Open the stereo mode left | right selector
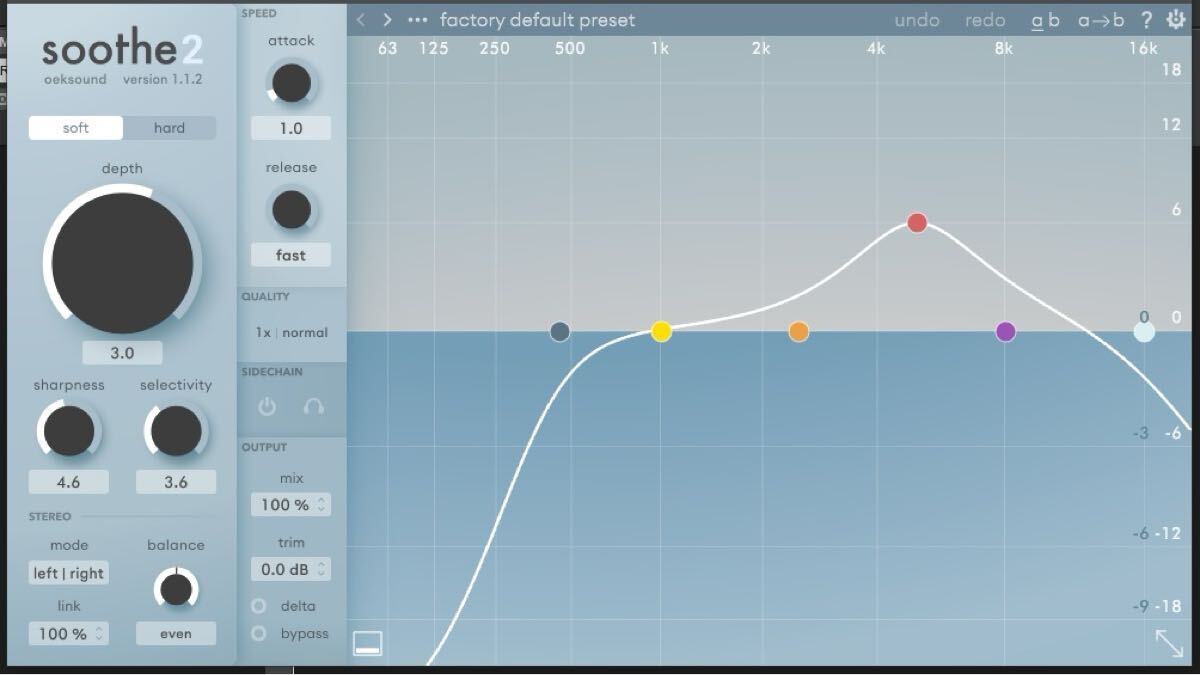This screenshot has height=675, width=1200. (69, 573)
